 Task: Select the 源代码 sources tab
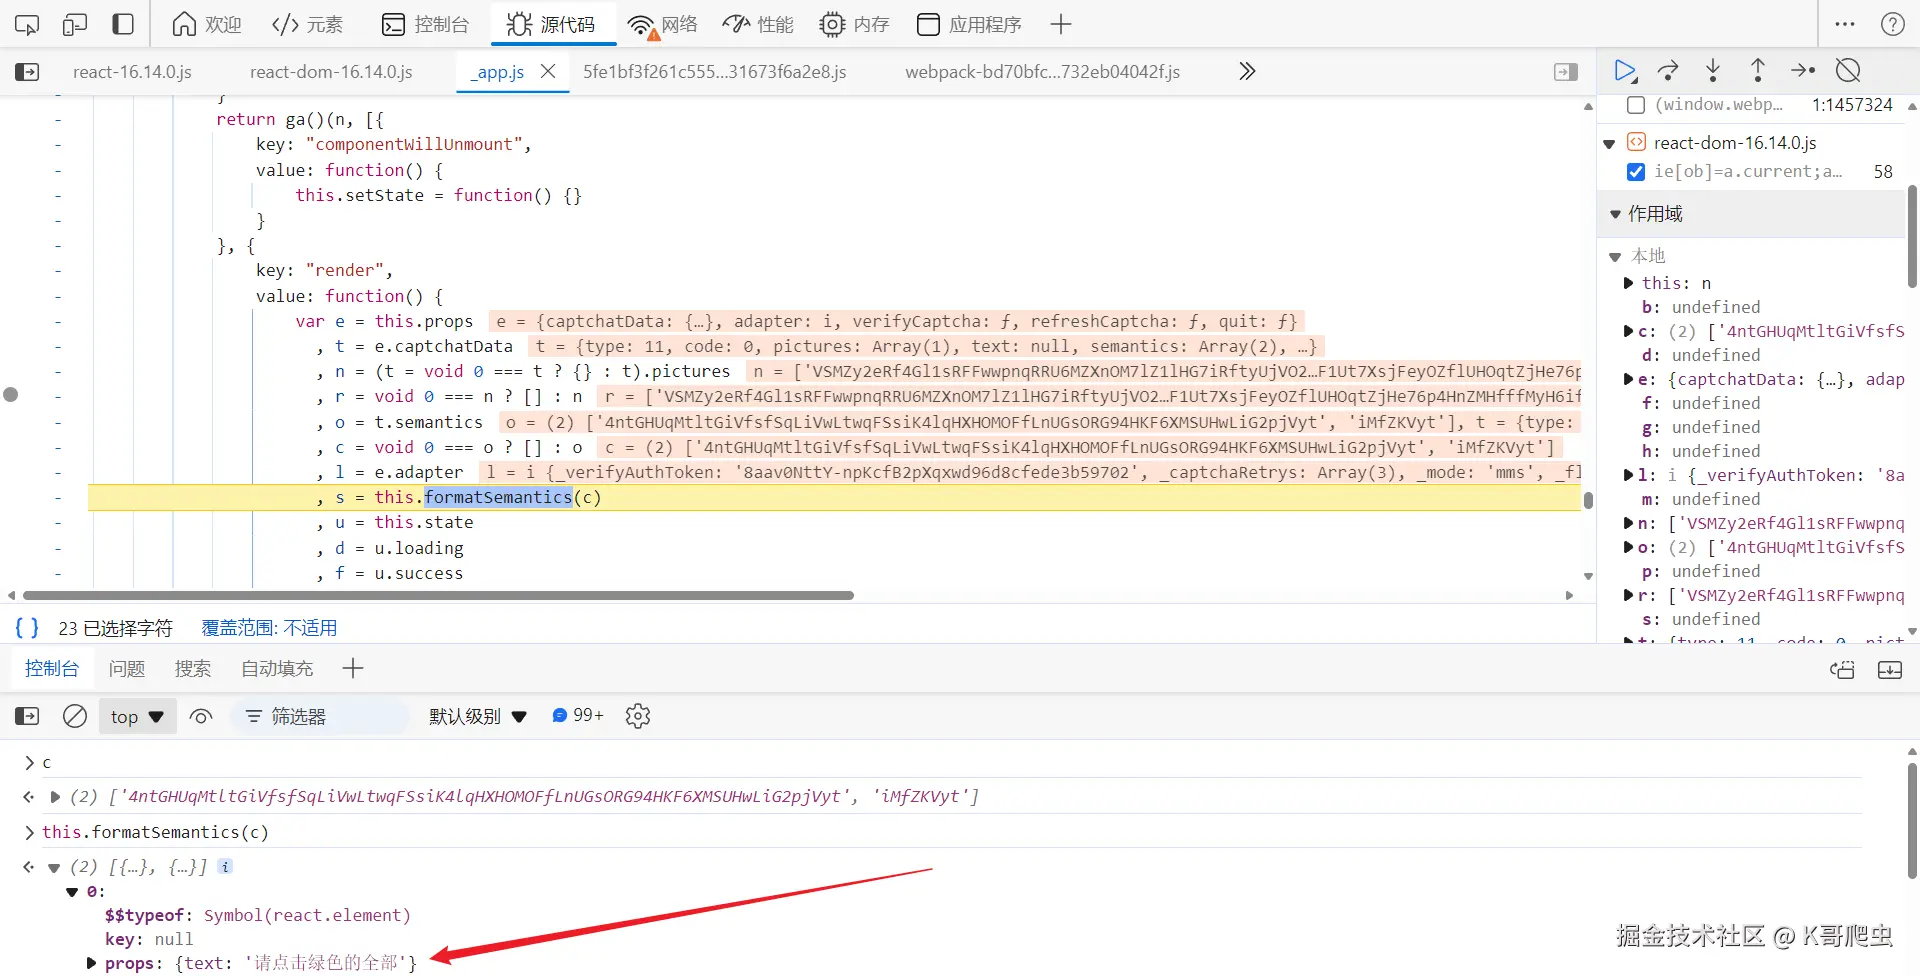(551, 24)
